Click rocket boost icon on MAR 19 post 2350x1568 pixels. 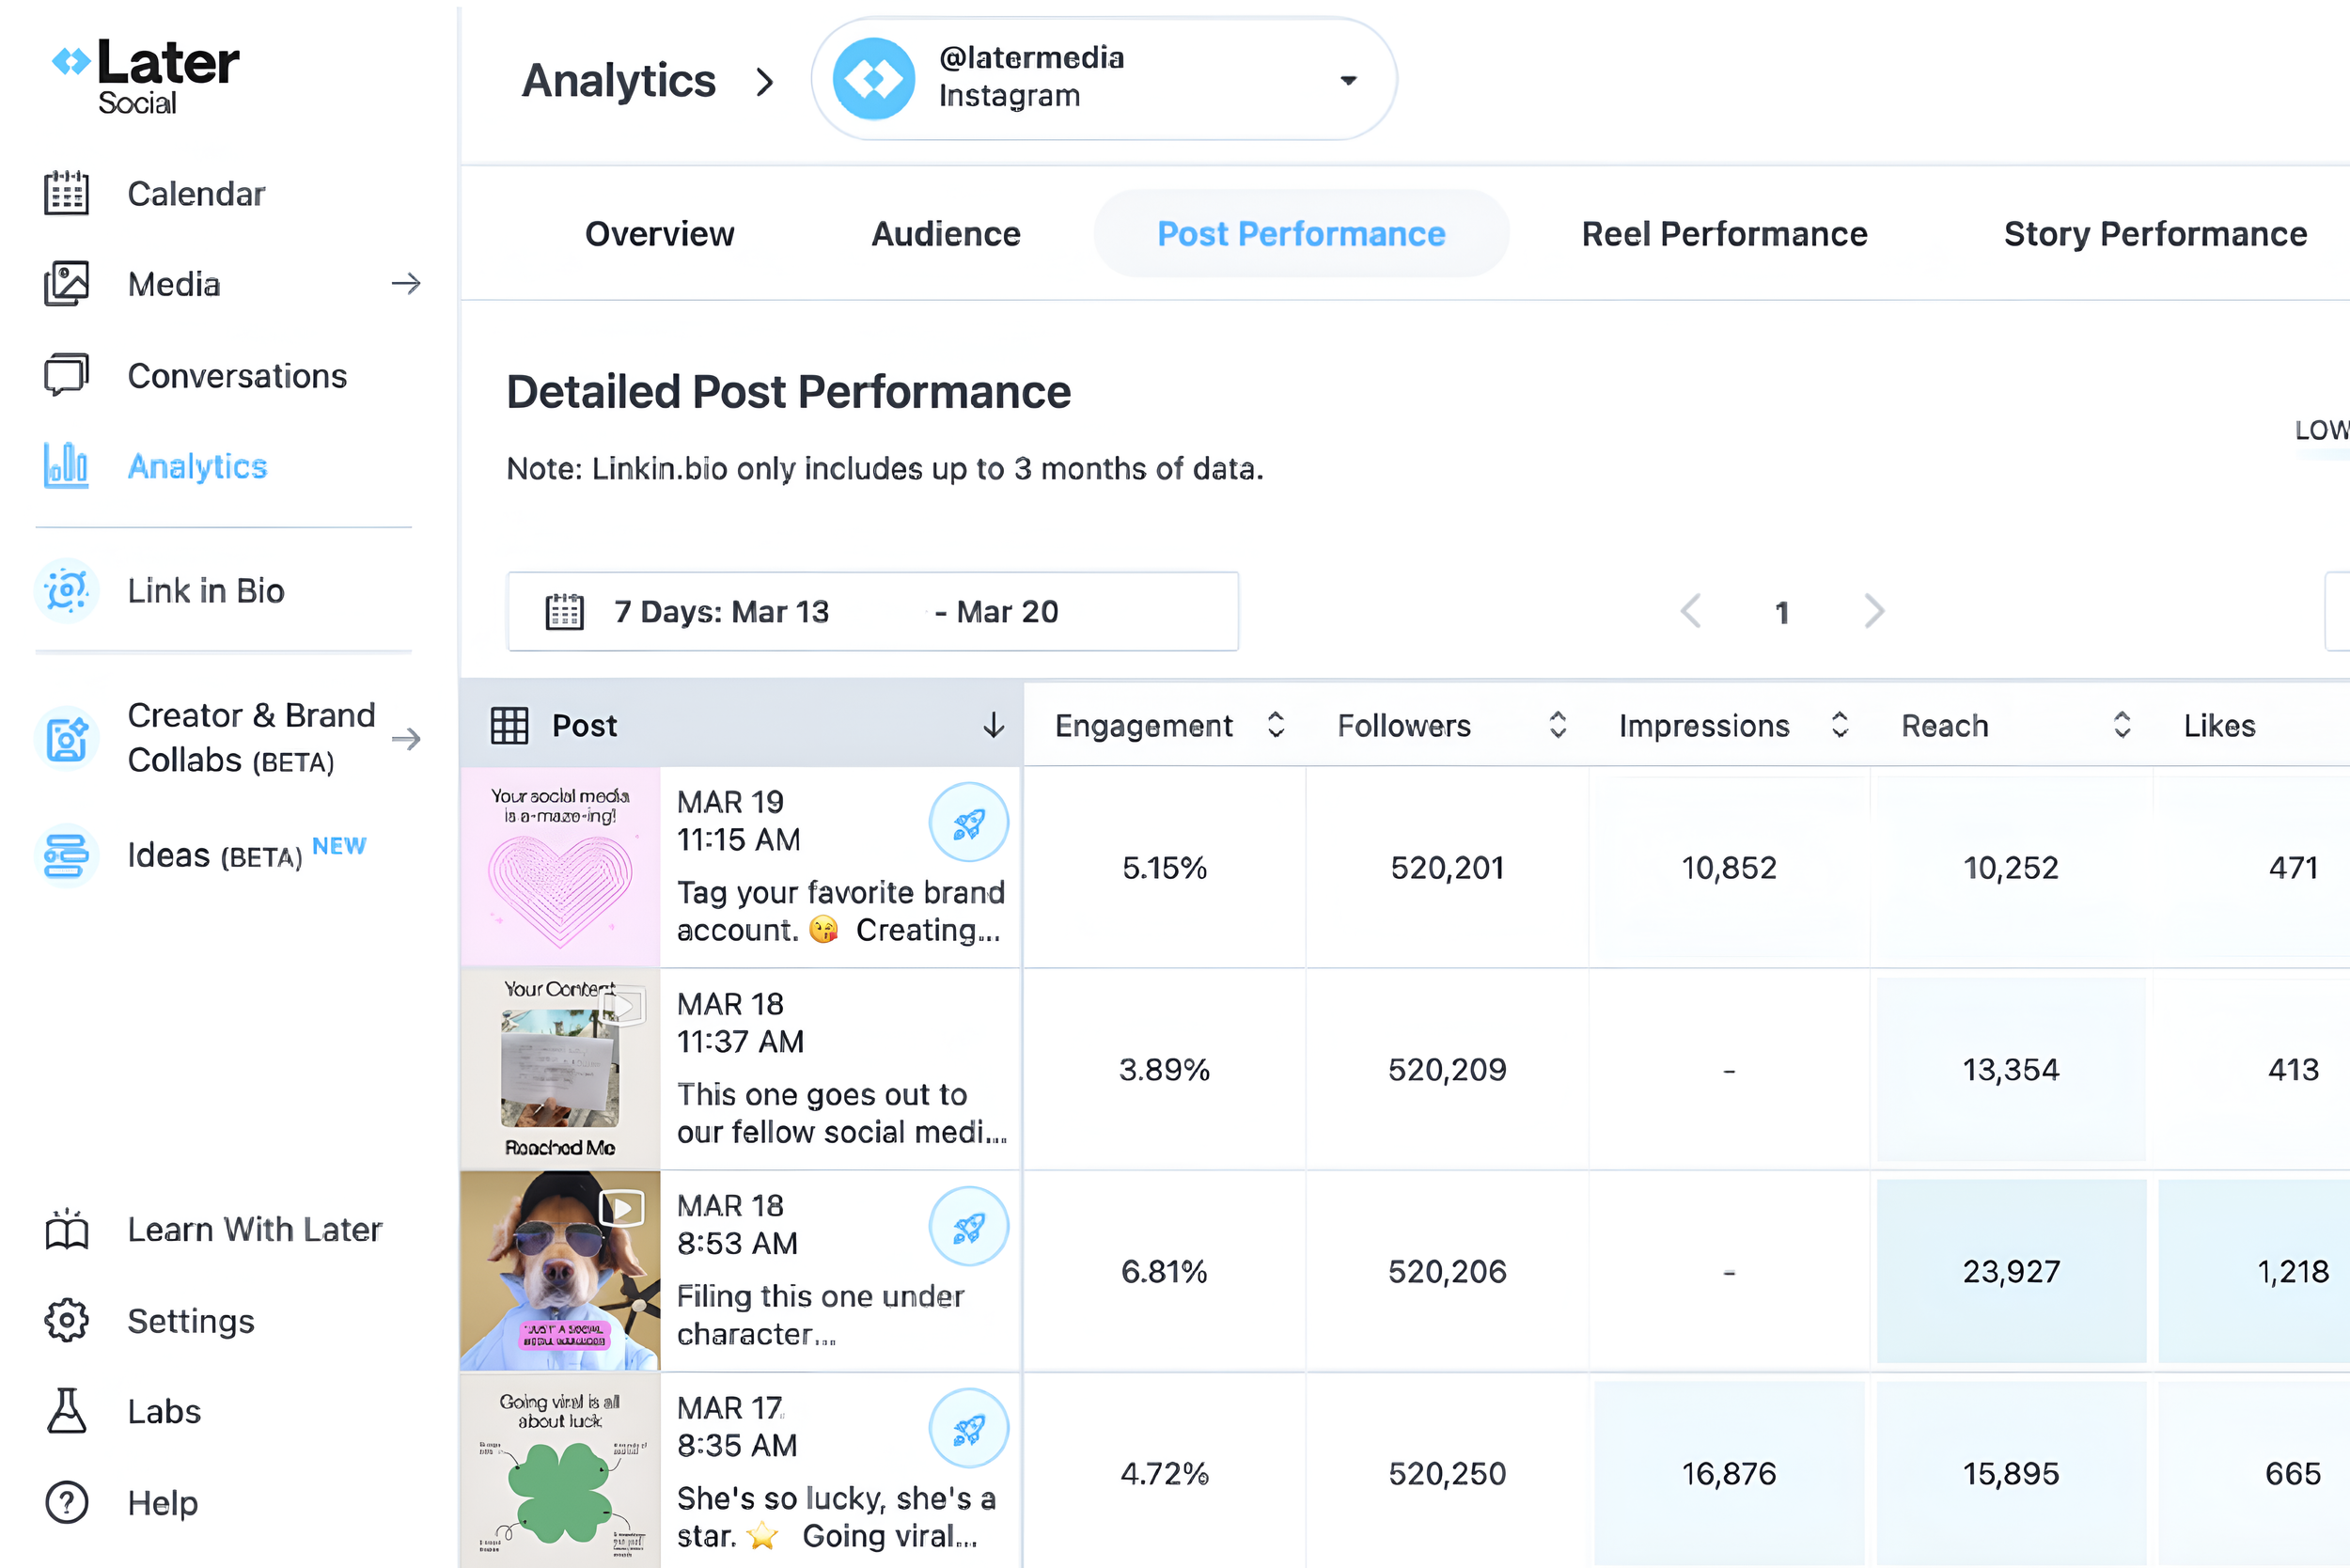(968, 822)
